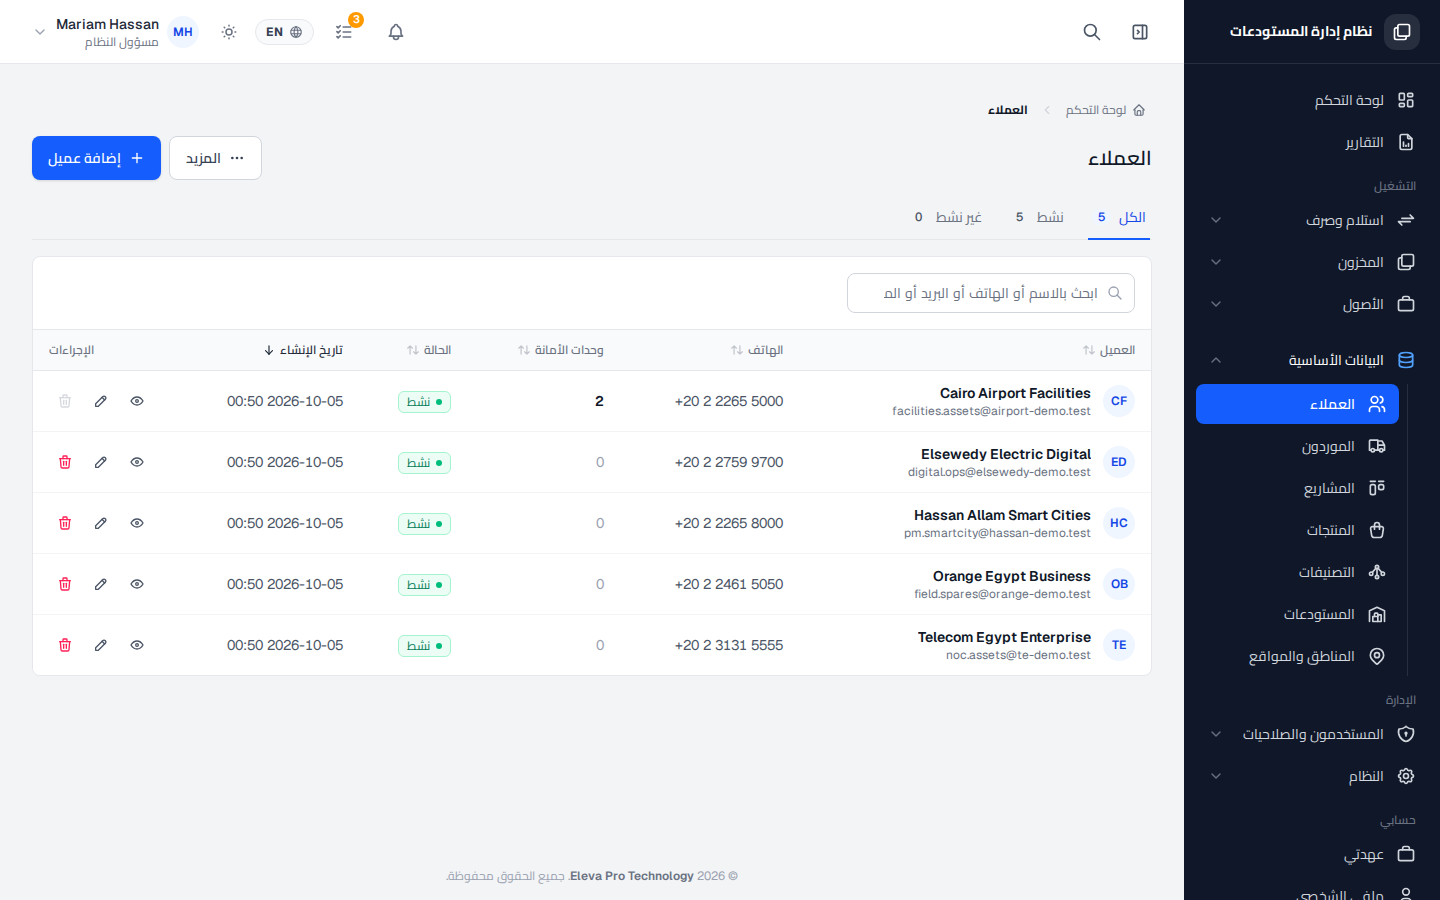Open the Cairo Airport Facilities customer name
The image size is (1440, 900).
click(x=1015, y=393)
